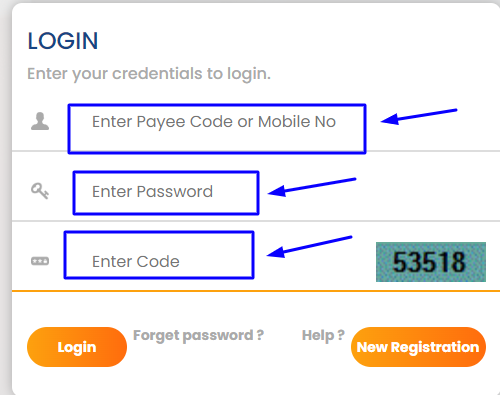
Task: Click the code dots icon
Action: click(40, 261)
